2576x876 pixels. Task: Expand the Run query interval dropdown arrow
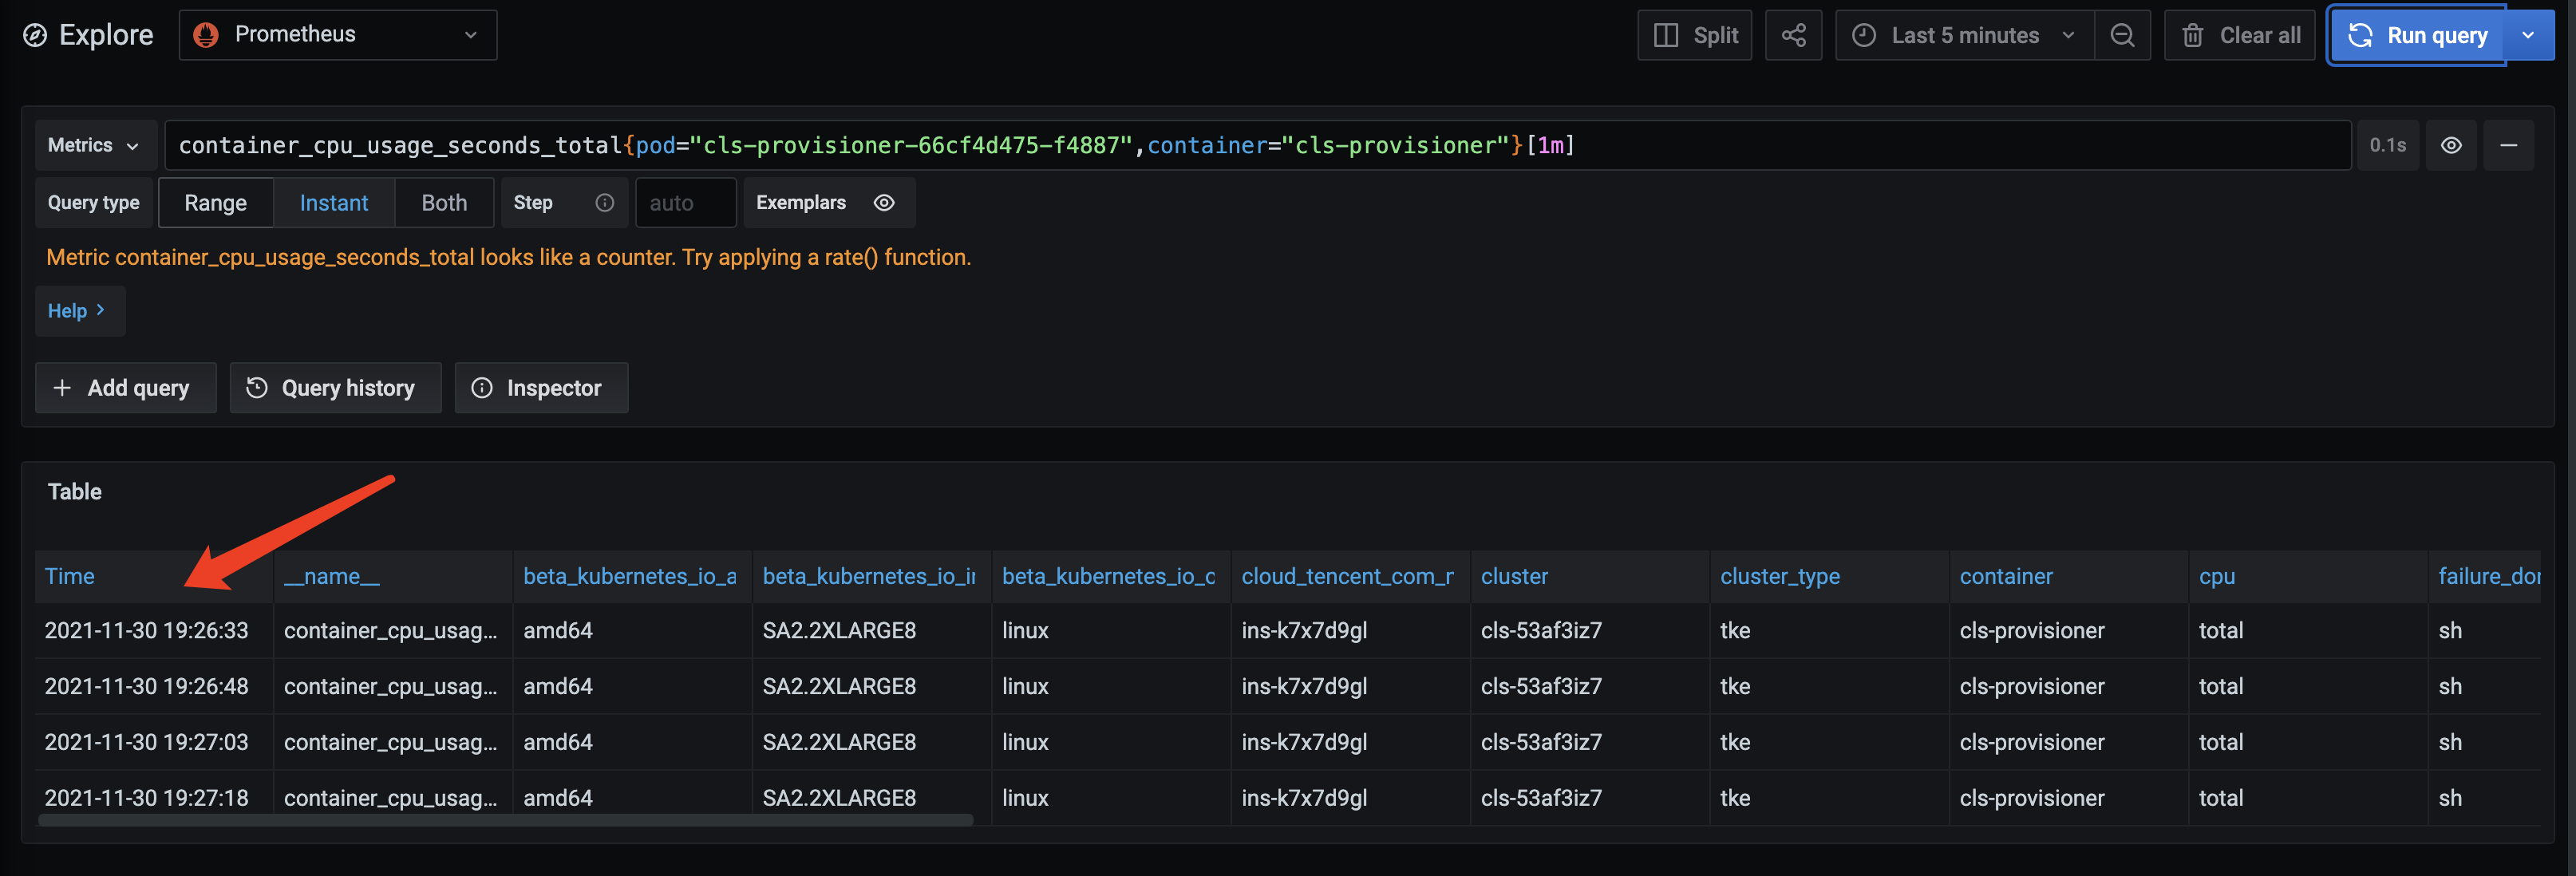[2528, 35]
